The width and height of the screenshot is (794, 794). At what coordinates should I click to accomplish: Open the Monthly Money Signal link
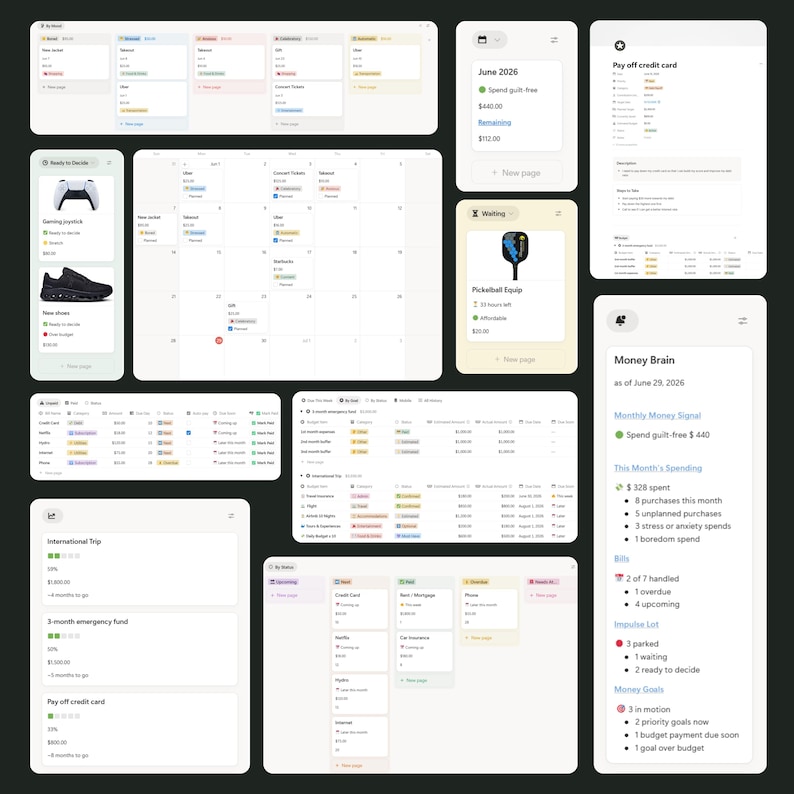657,415
